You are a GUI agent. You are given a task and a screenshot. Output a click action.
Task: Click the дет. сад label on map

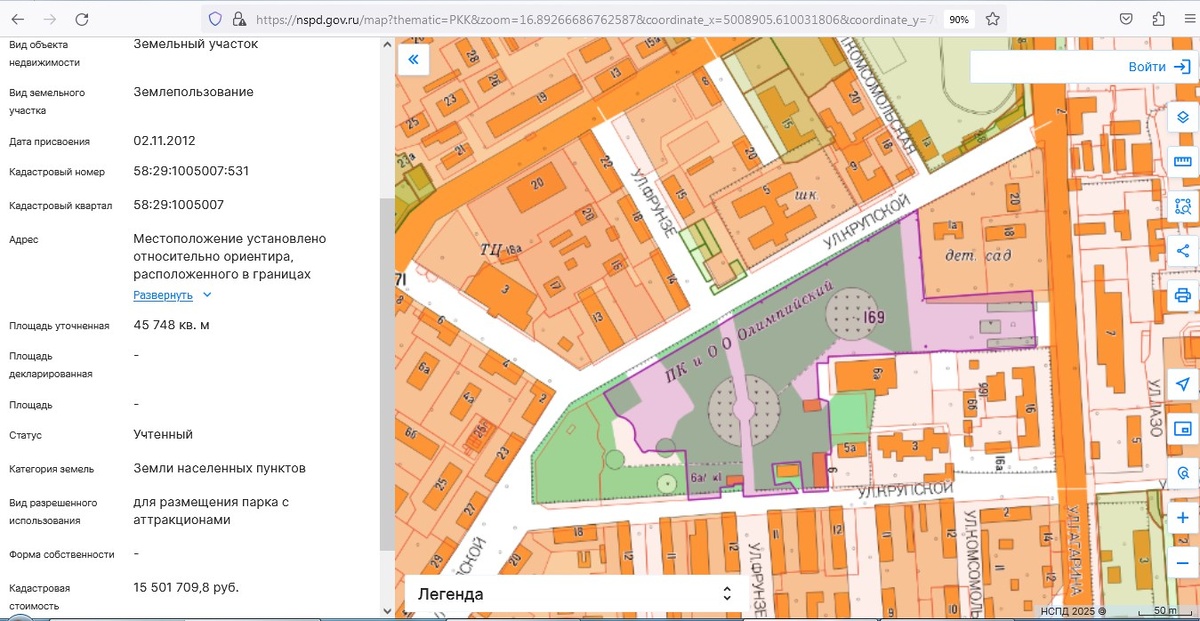pyautogui.click(x=979, y=255)
